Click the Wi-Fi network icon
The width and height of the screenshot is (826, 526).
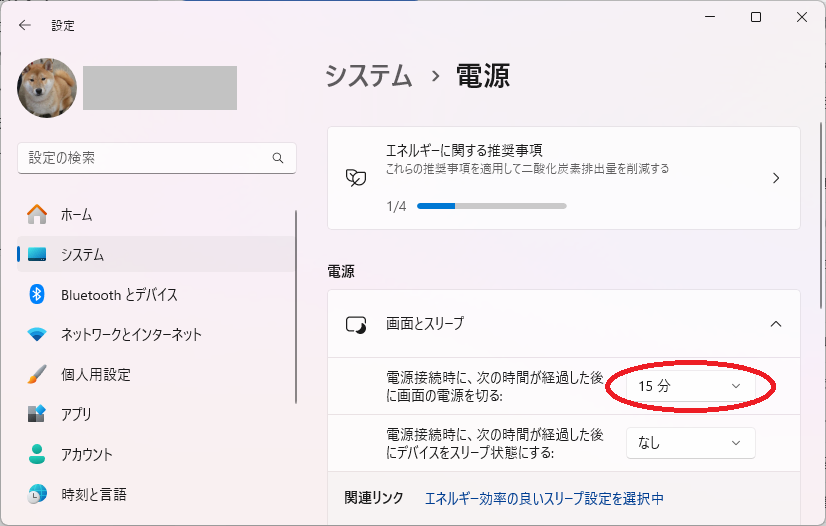coord(37,334)
